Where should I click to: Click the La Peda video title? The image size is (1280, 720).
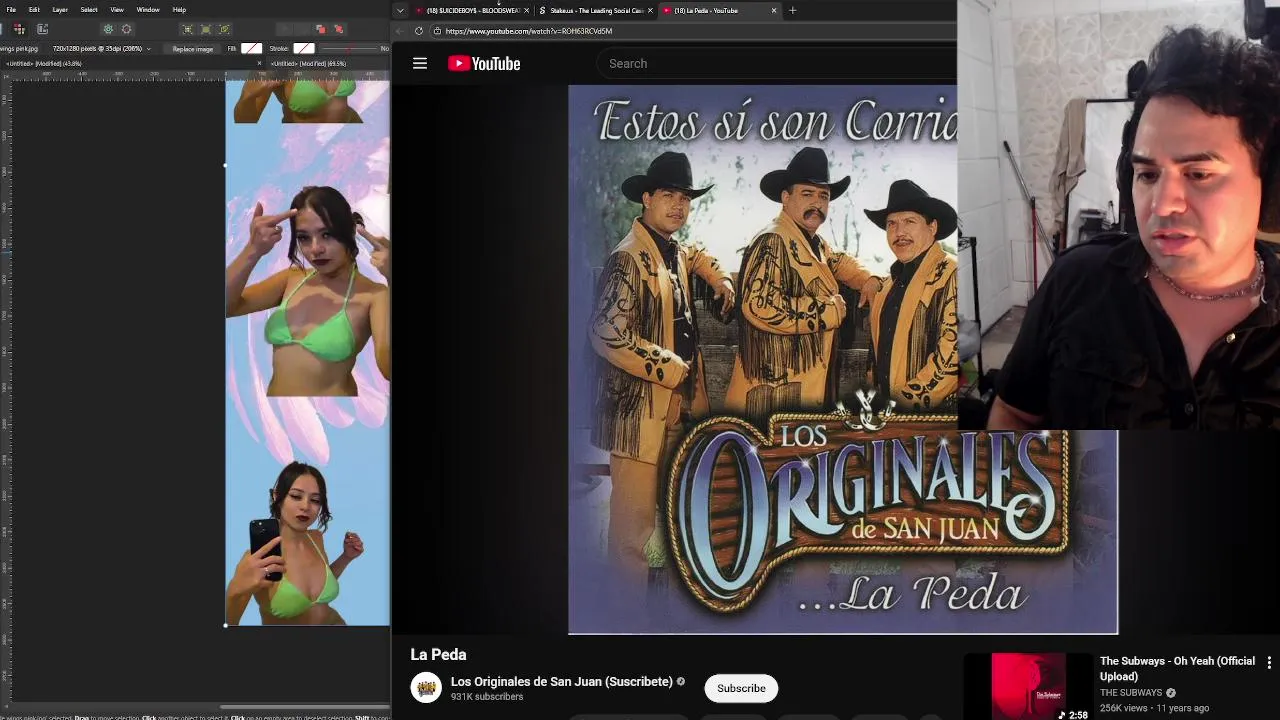(438, 655)
